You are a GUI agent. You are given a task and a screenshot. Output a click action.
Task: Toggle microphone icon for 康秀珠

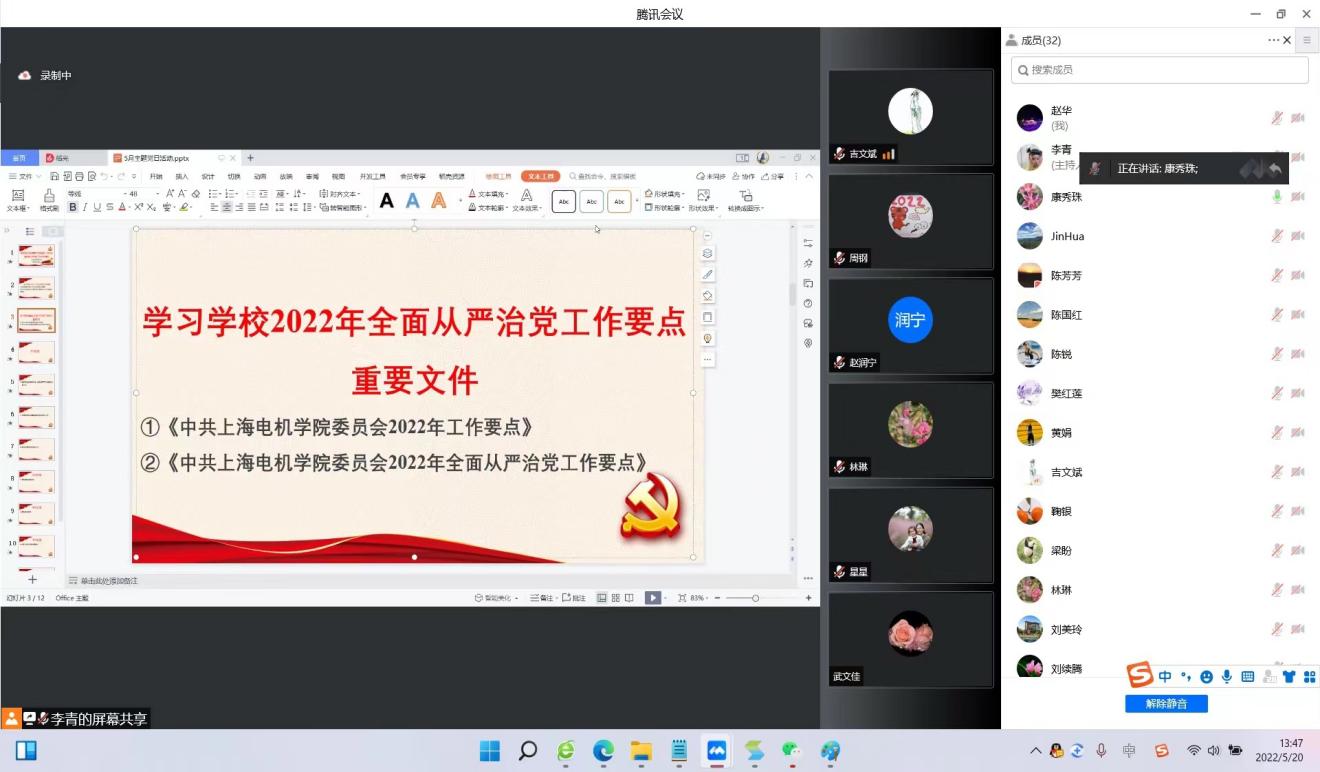1277,197
